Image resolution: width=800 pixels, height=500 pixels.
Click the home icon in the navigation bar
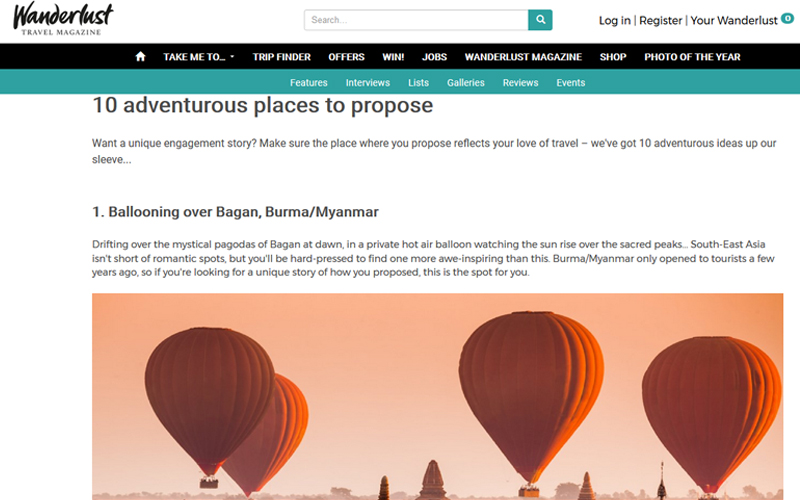point(140,57)
